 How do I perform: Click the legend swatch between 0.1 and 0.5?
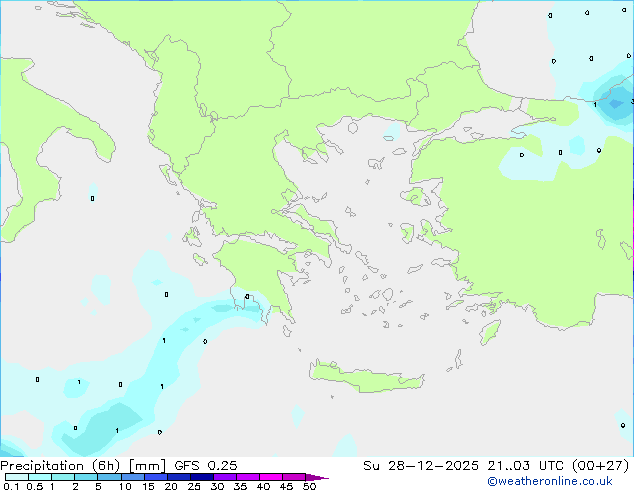pos(17,477)
